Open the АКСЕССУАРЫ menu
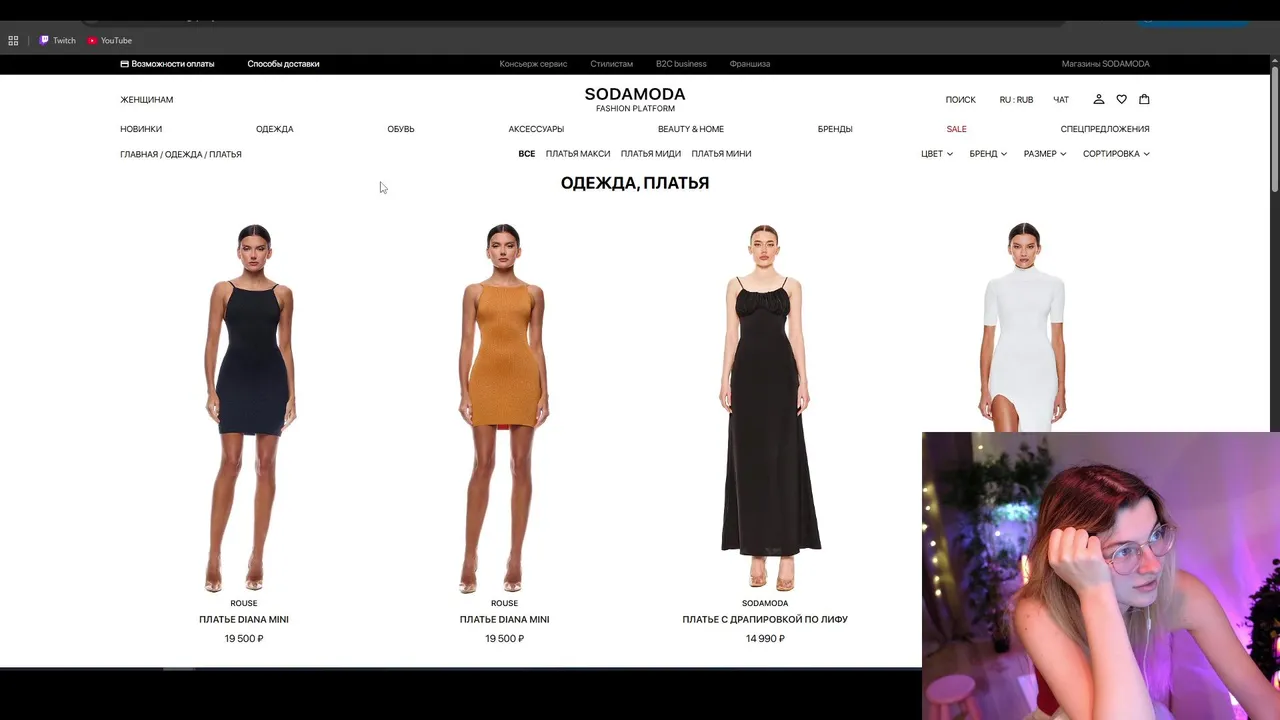1280x720 pixels. tap(536, 129)
